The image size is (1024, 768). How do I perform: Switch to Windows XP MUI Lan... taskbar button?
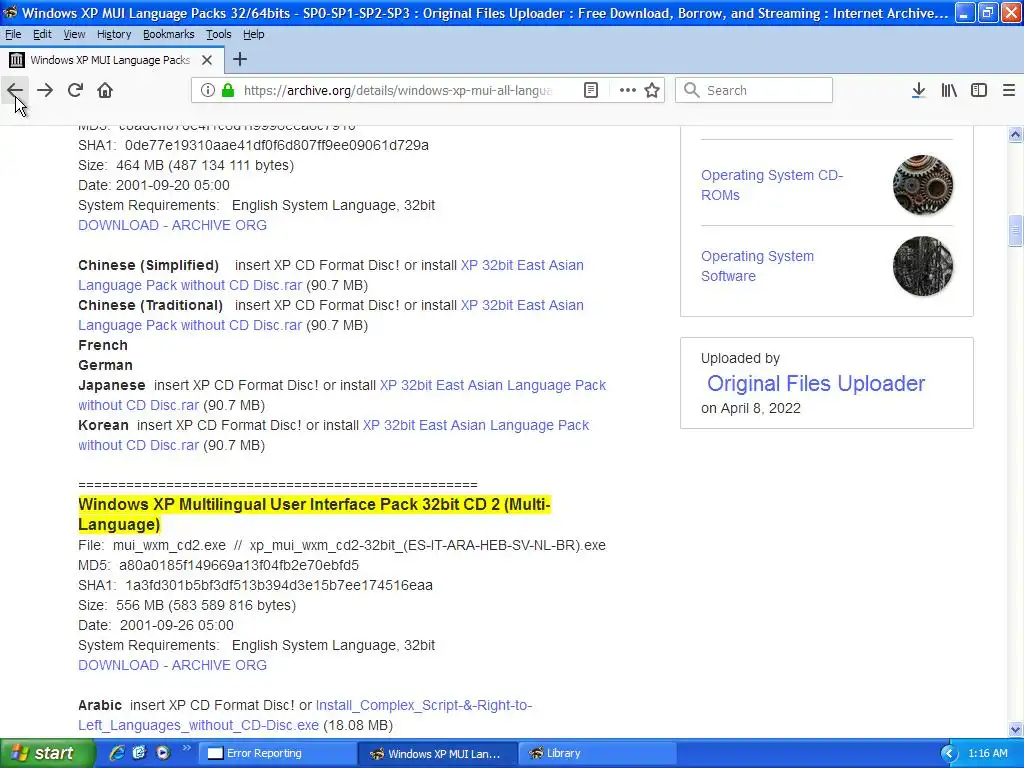coord(438,754)
